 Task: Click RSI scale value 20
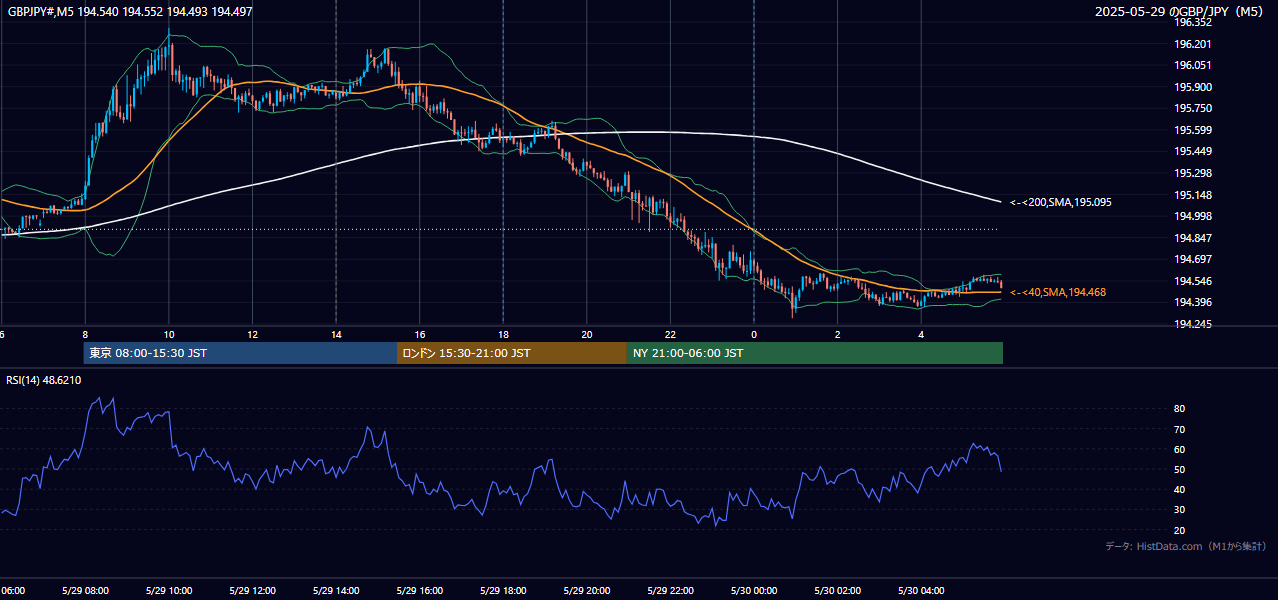(x=1180, y=530)
